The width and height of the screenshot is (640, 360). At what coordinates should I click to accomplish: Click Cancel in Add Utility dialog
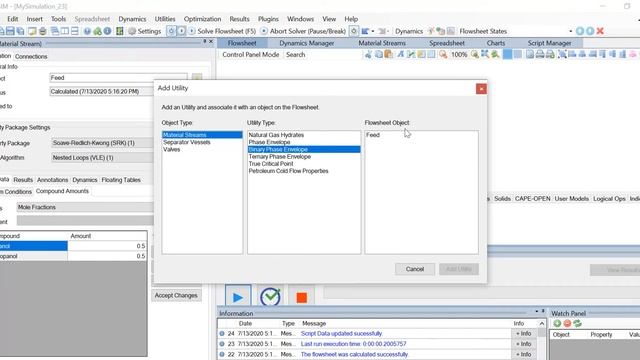tap(415, 269)
